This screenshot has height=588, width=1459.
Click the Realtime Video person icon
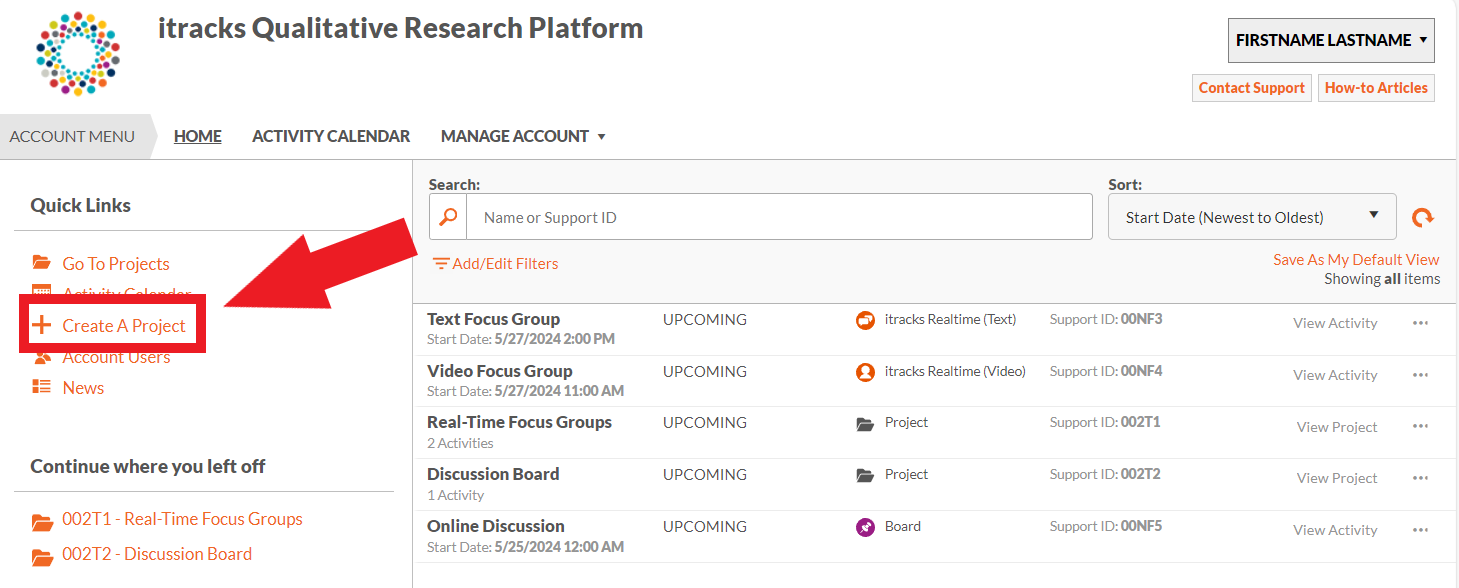pos(866,372)
